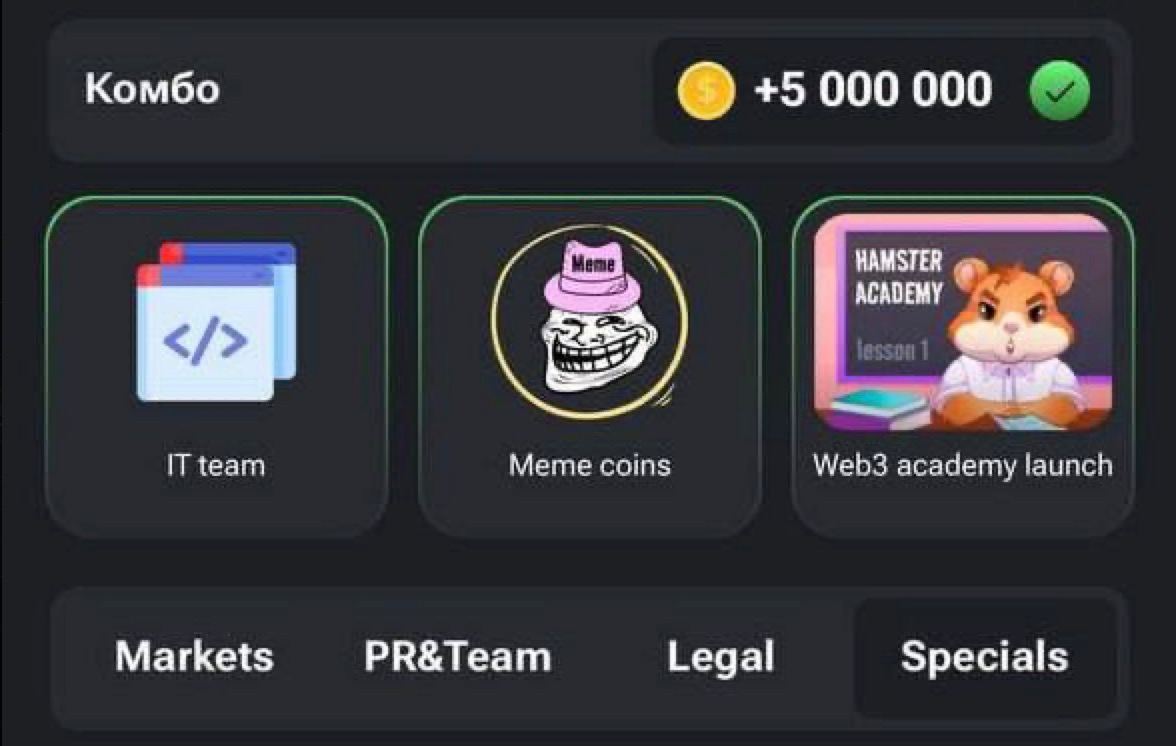The width and height of the screenshot is (1176, 746).
Task: Open the Meme coins card
Action: pos(590,367)
